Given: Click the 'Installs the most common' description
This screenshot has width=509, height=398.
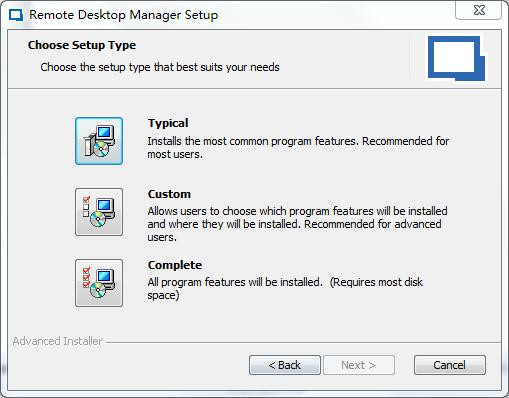Looking at the screenshot, I should pos(298,148).
